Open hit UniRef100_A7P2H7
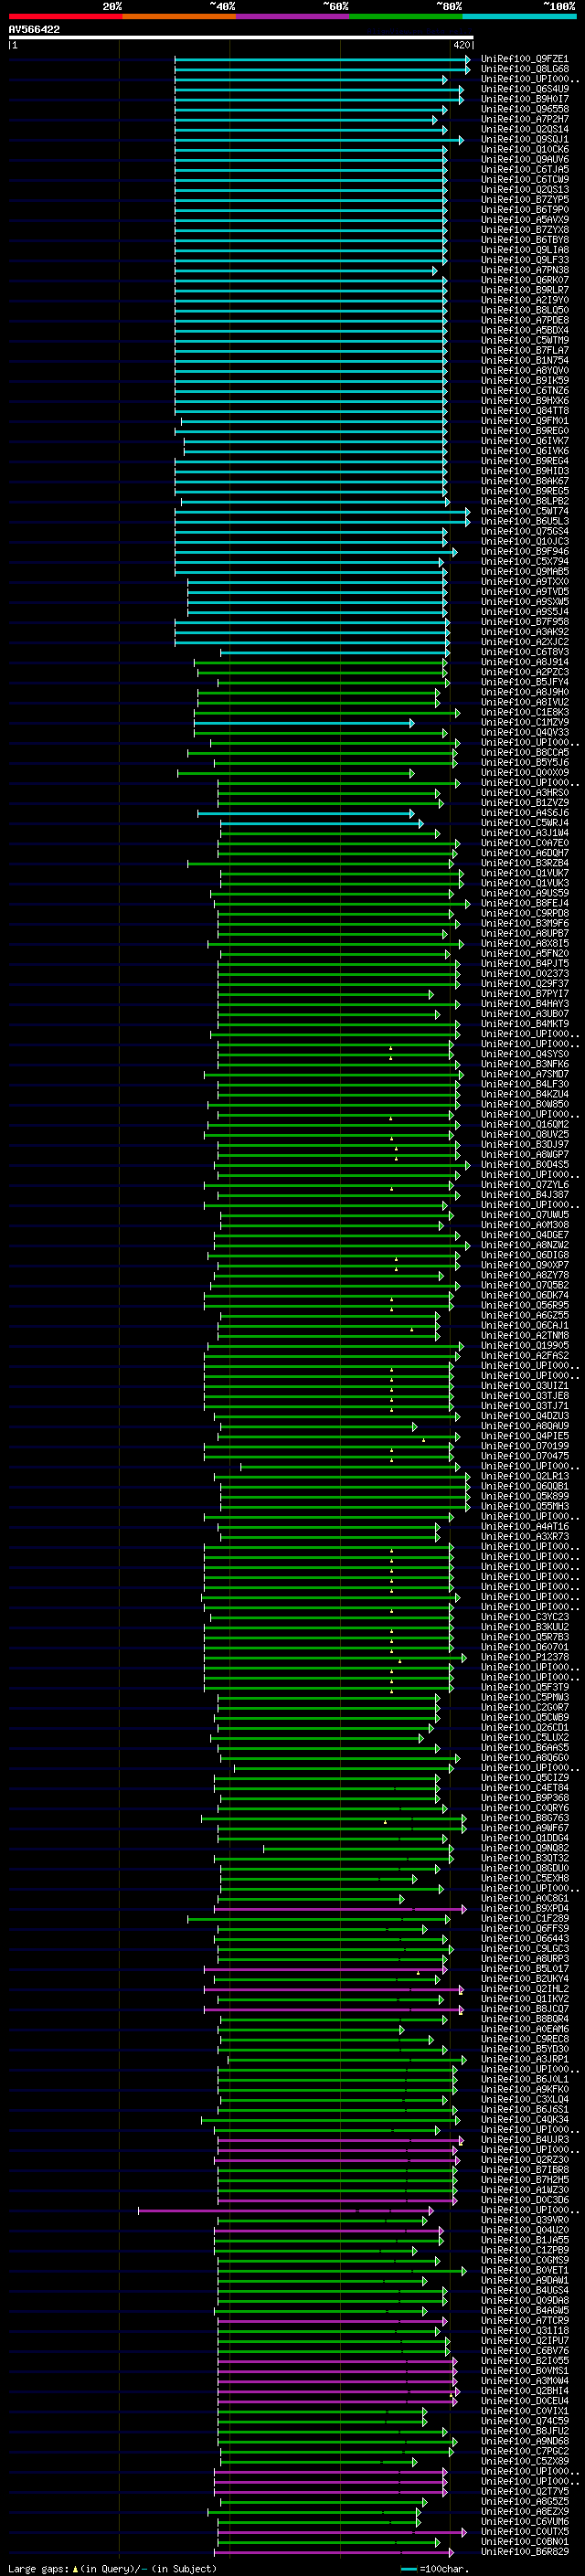585x2576 pixels. point(524,119)
